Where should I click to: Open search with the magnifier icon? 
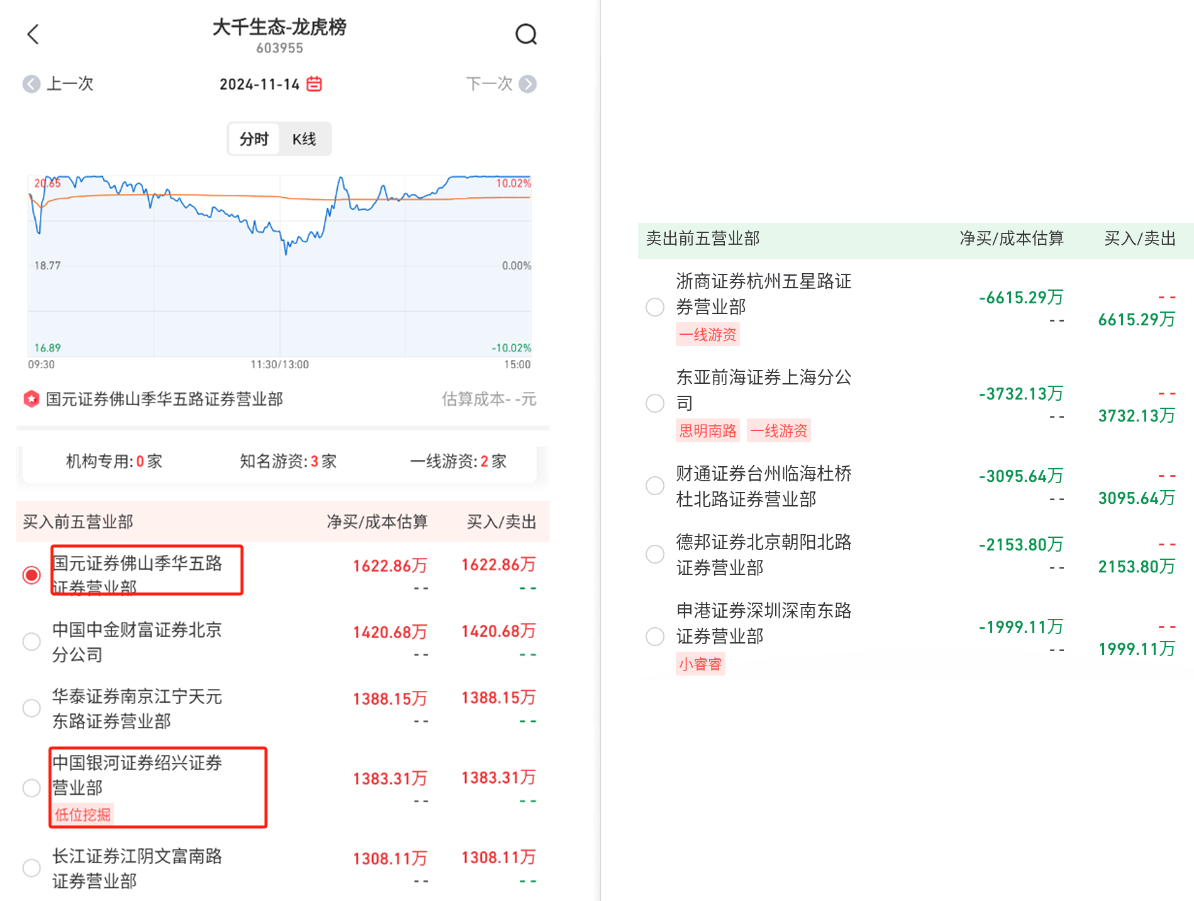point(526,35)
